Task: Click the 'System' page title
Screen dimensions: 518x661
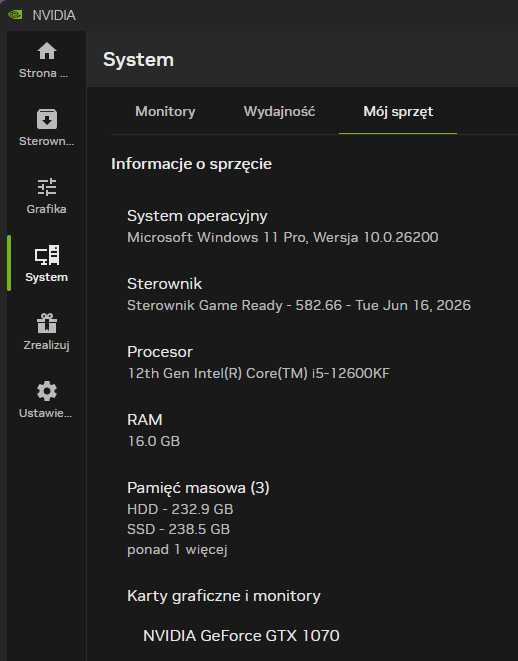Action: (138, 59)
